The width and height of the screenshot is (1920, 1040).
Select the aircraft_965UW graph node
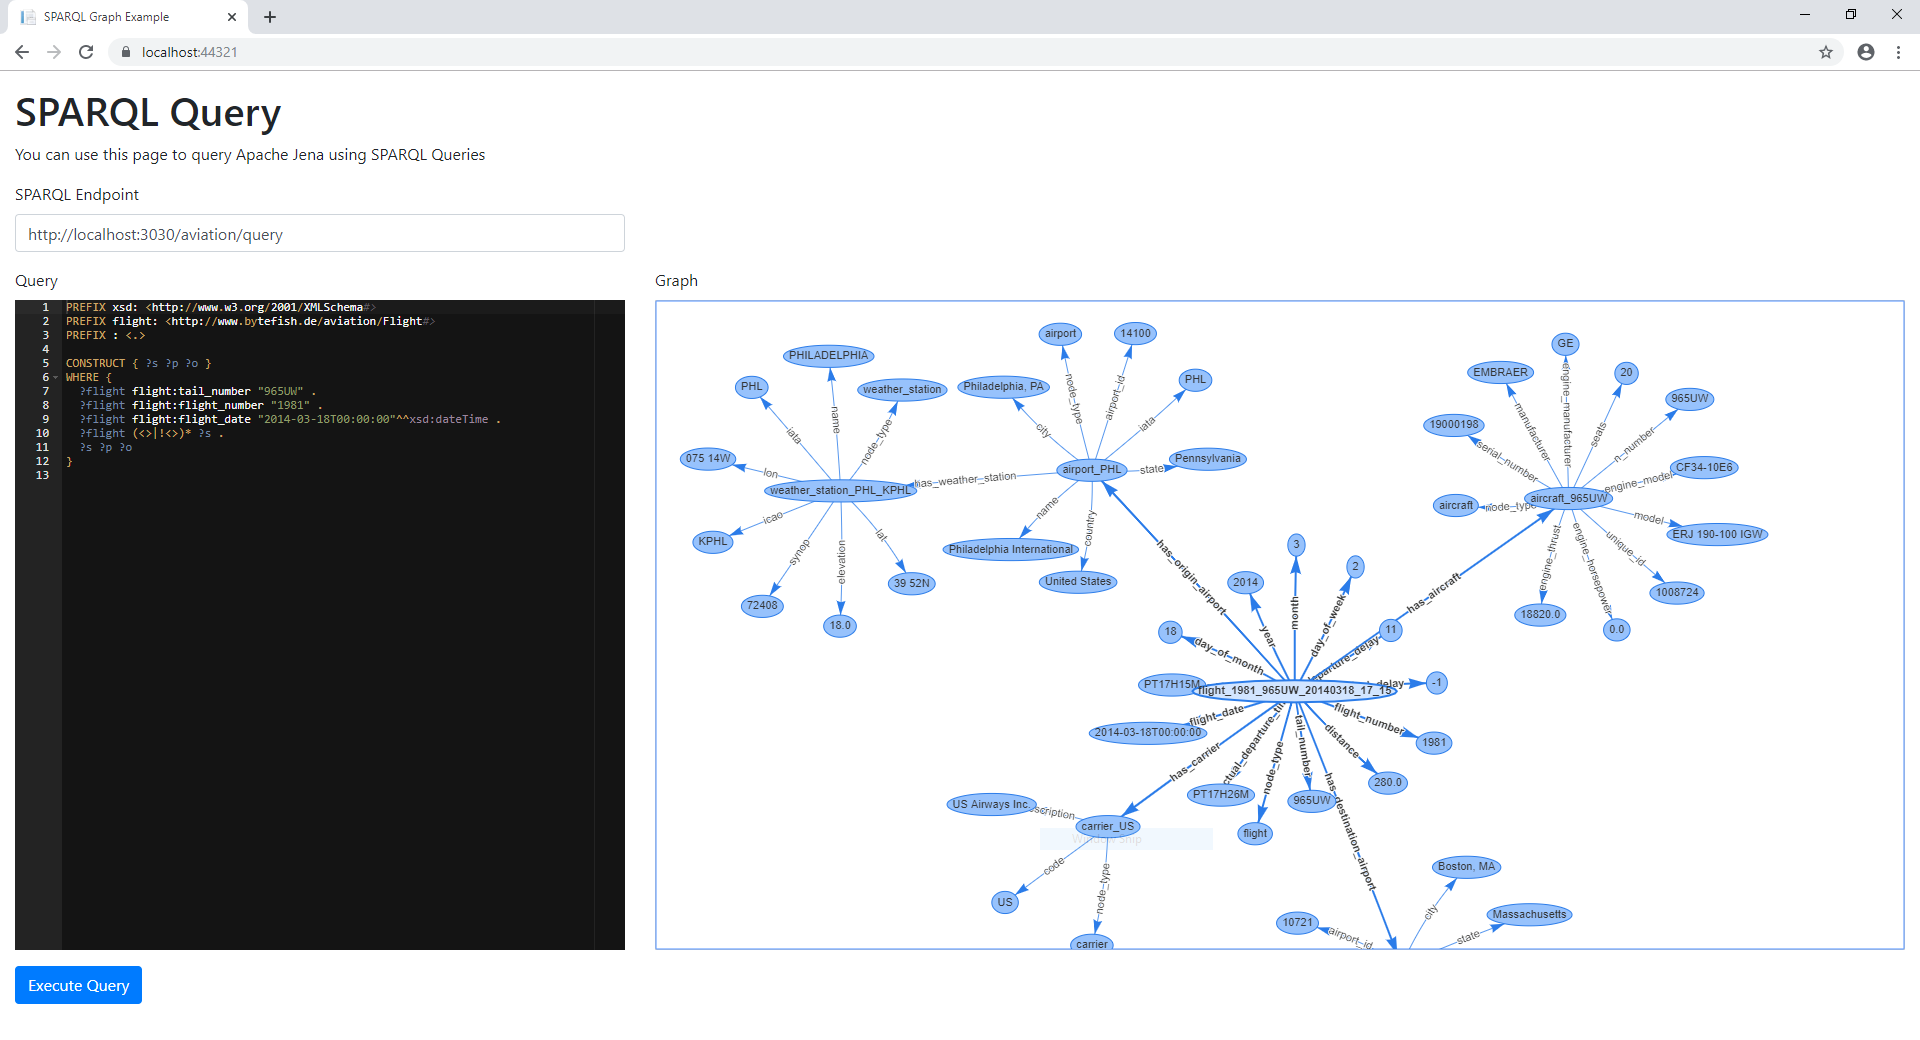point(1568,498)
